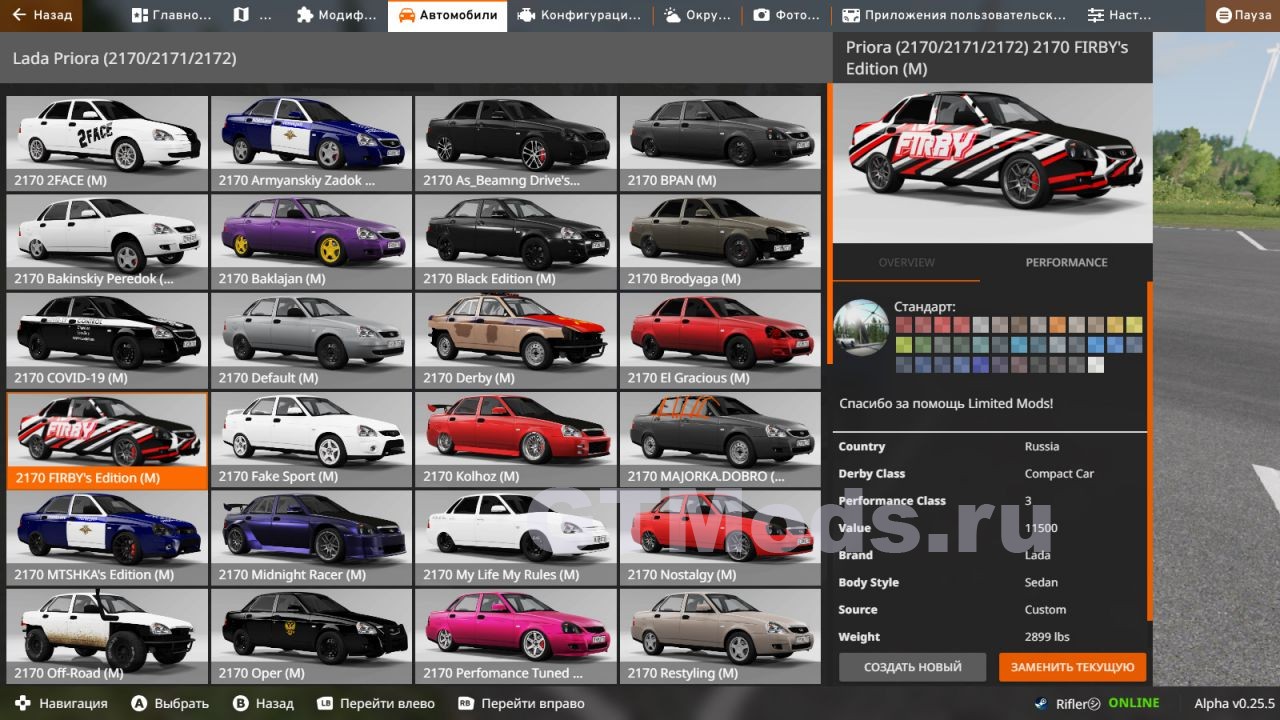Pick the 2170 Restyling (M) car

tap(720, 636)
